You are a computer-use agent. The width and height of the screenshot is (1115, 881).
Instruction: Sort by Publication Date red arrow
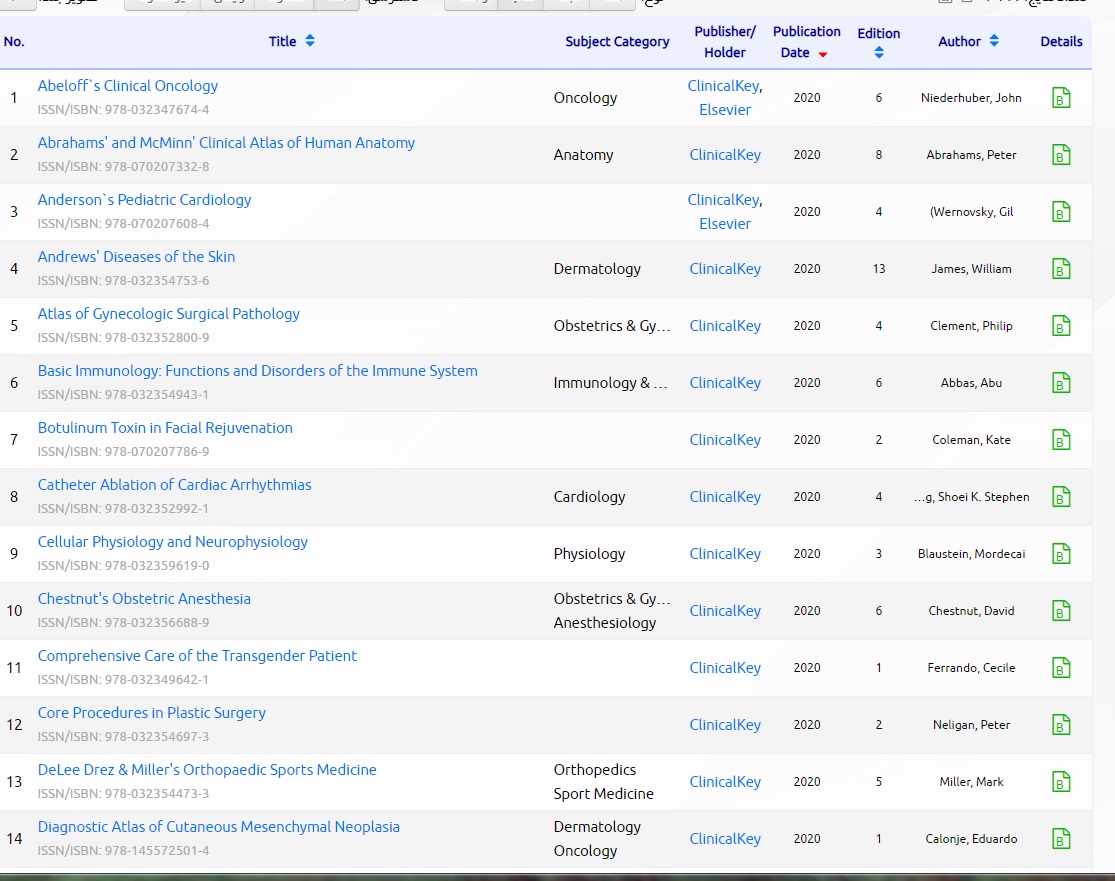click(x=823, y=54)
